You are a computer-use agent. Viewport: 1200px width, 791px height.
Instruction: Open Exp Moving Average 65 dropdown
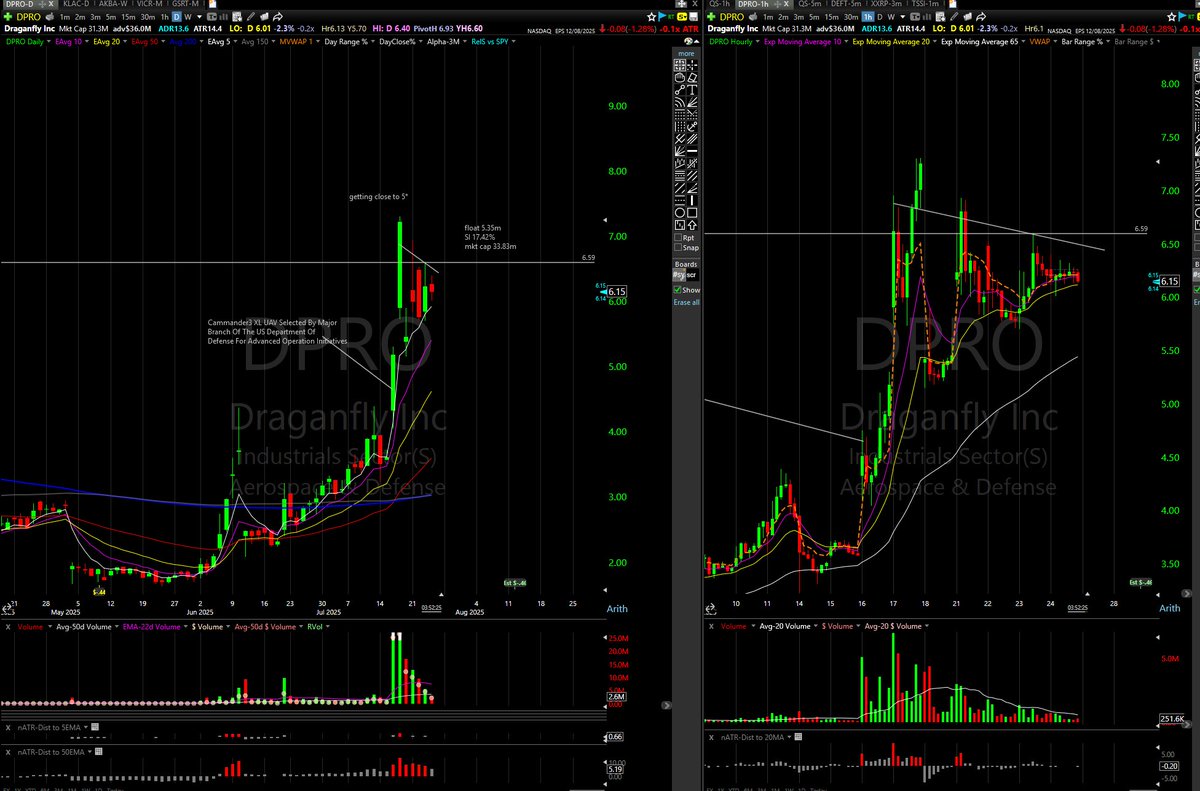tap(1023, 41)
